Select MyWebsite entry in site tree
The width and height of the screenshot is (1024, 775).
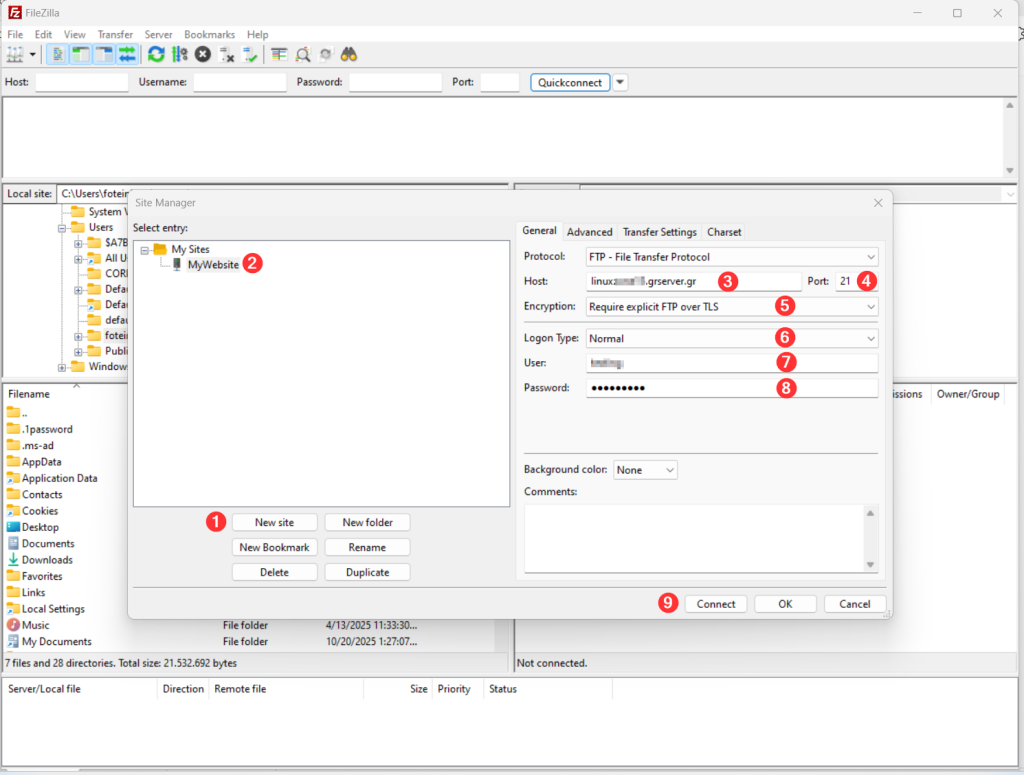[x=213, y=265]
